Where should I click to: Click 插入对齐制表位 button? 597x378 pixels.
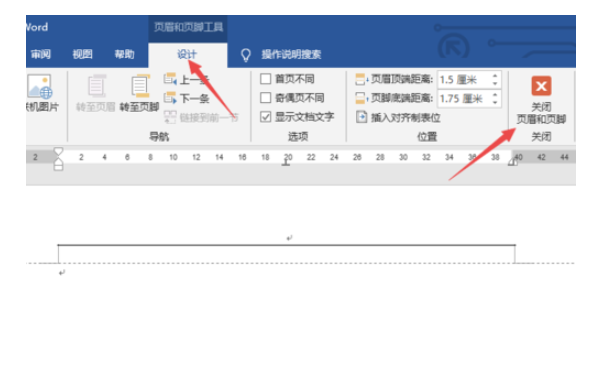398,118
